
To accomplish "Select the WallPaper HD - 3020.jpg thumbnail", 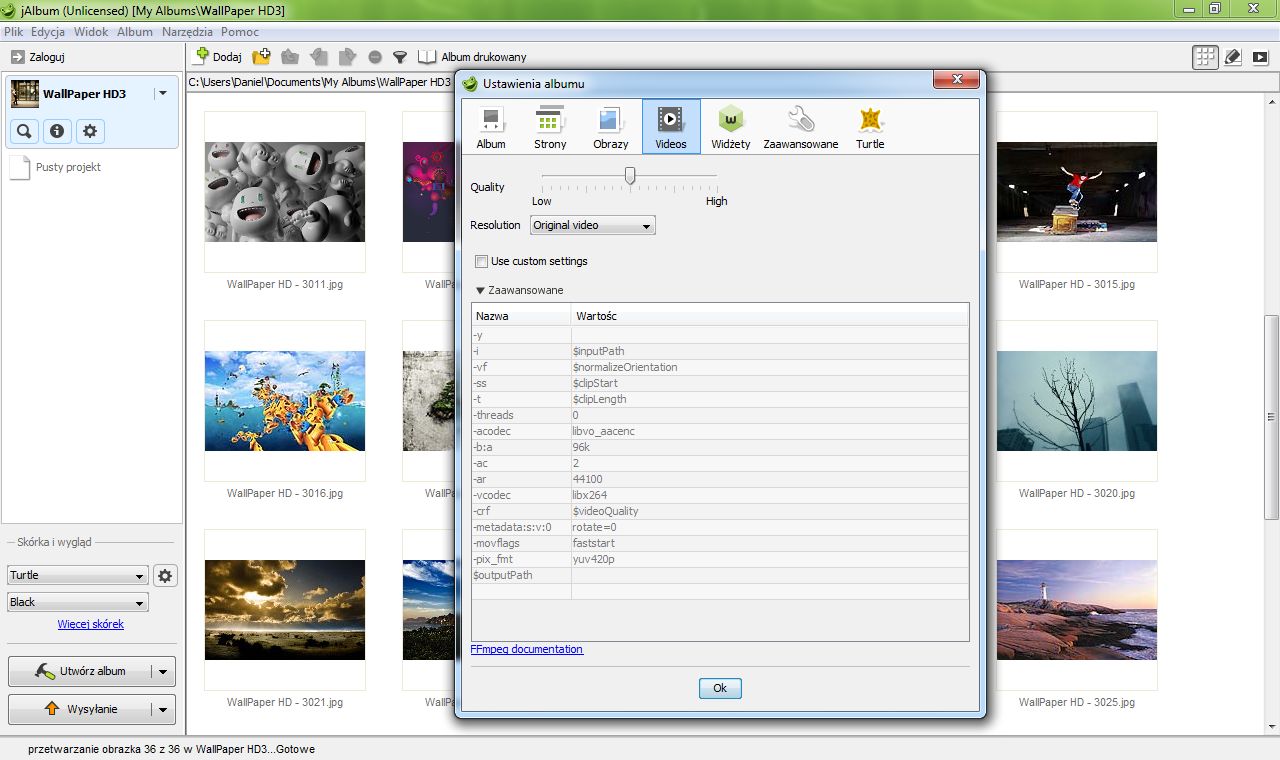I will click(1077, 401).
